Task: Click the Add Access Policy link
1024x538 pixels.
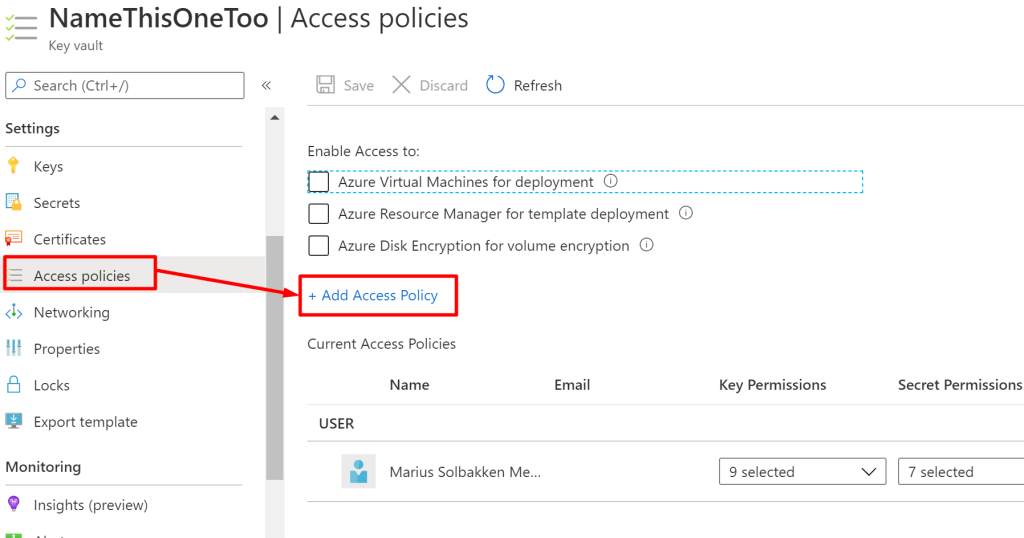Action: pyautogui.click(x=373, y=296)
